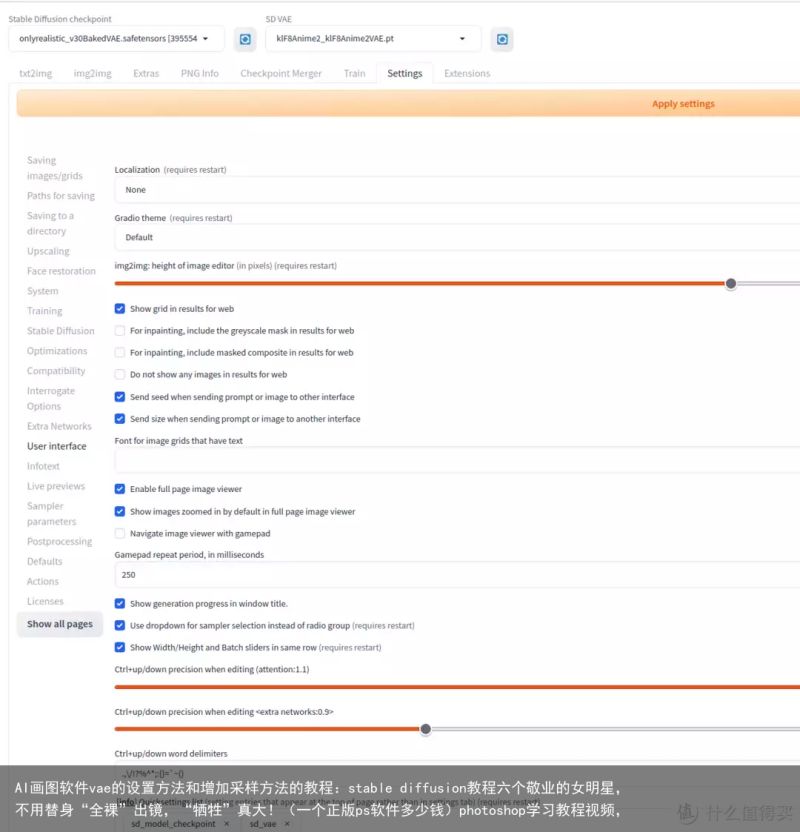
Task: Open Paths for saving settings page
Action: coord(61,196)
